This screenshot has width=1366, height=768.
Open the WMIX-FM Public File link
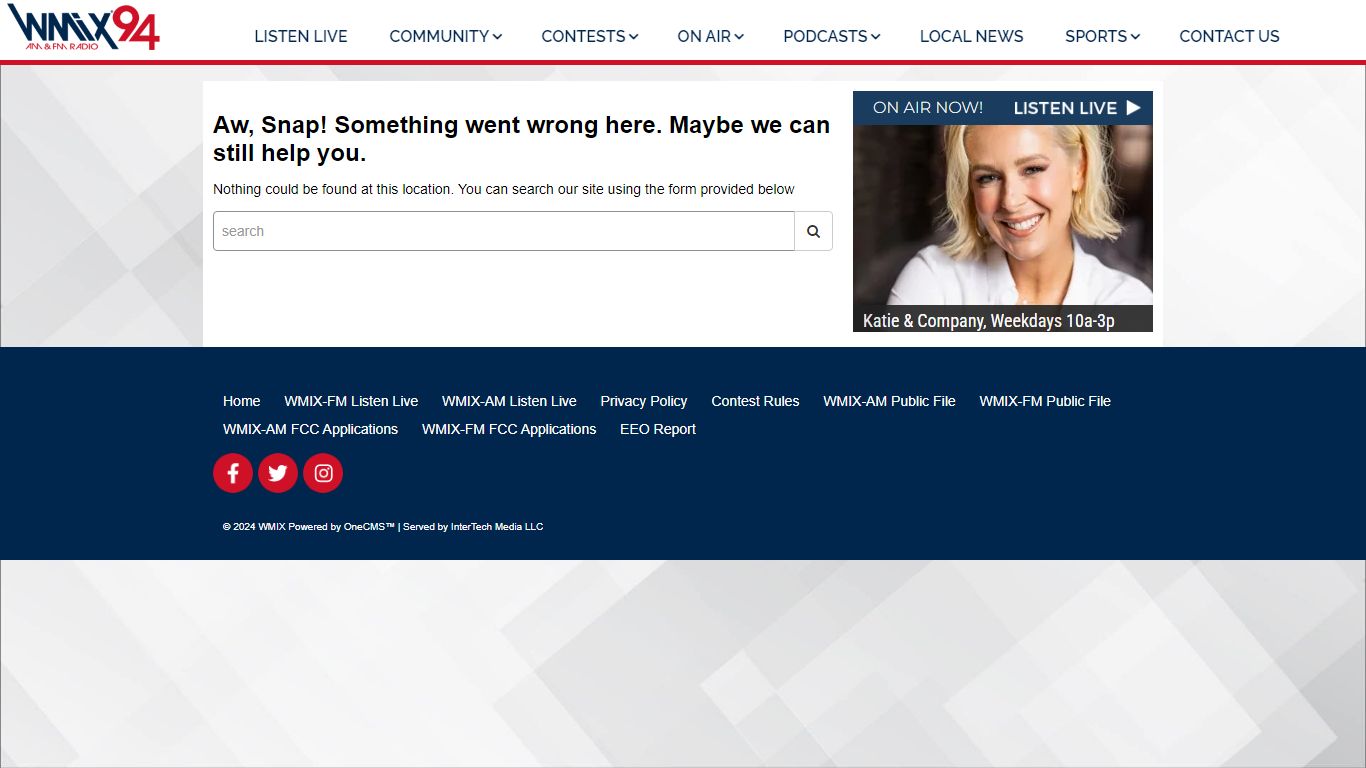[1045, 401]
